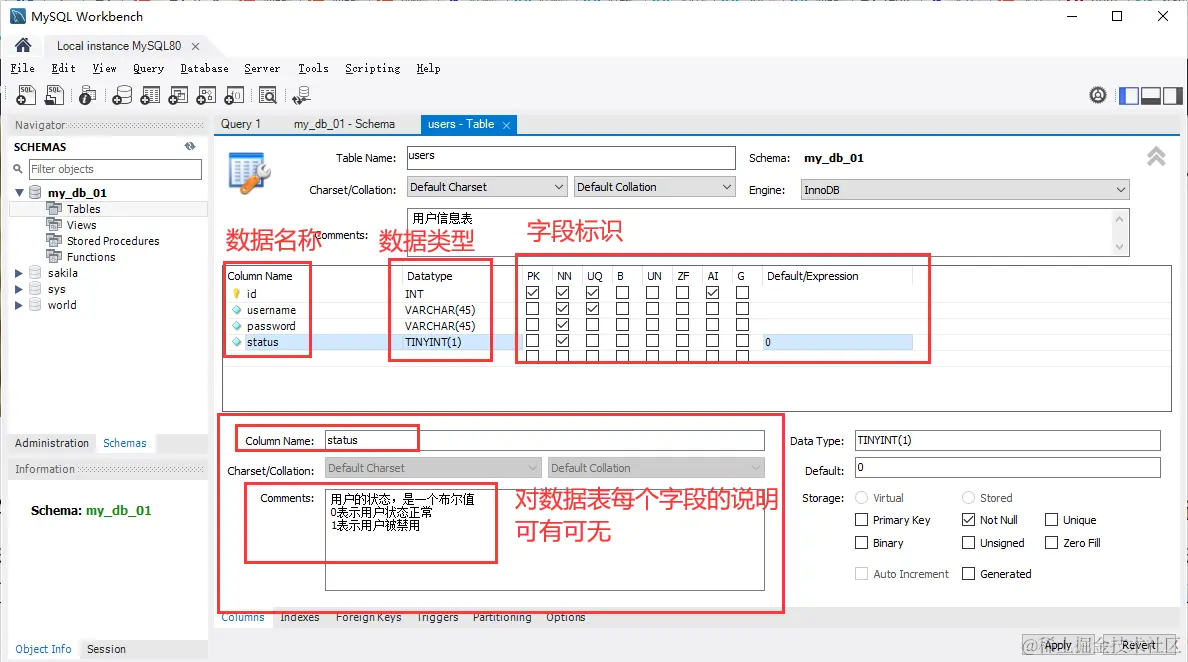Open the Engine InnoDB dropdown
This screenshot has width=1188, height=662.
coord(964,189)
